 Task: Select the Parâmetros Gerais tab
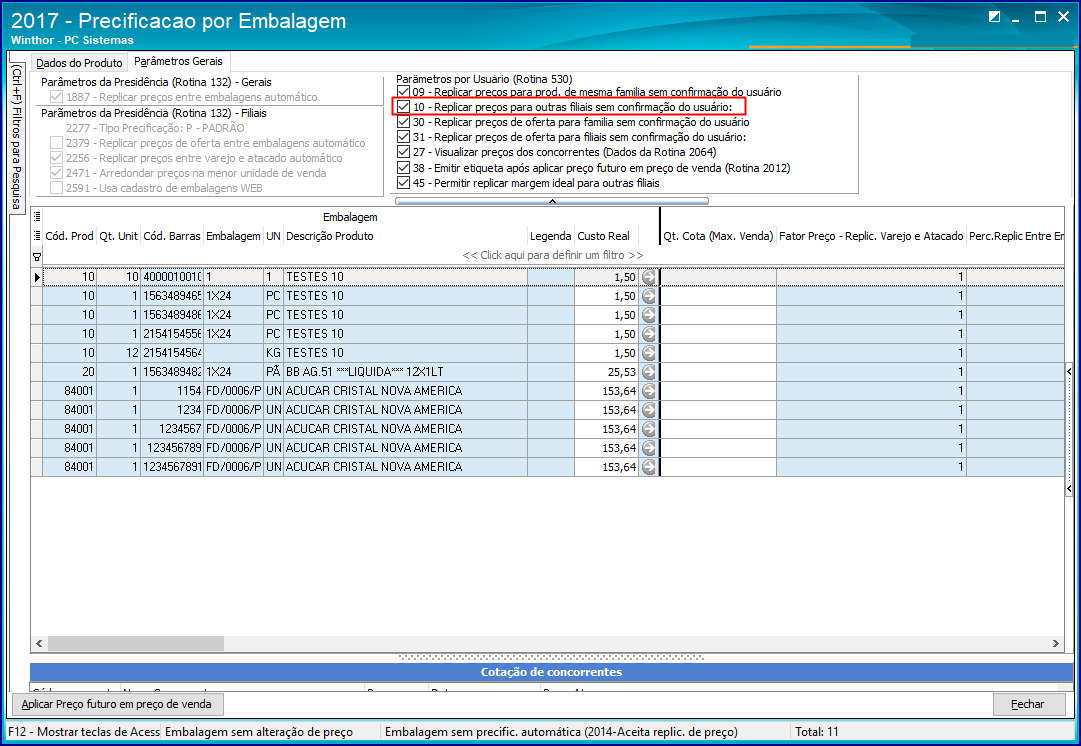tap(179, 61)
